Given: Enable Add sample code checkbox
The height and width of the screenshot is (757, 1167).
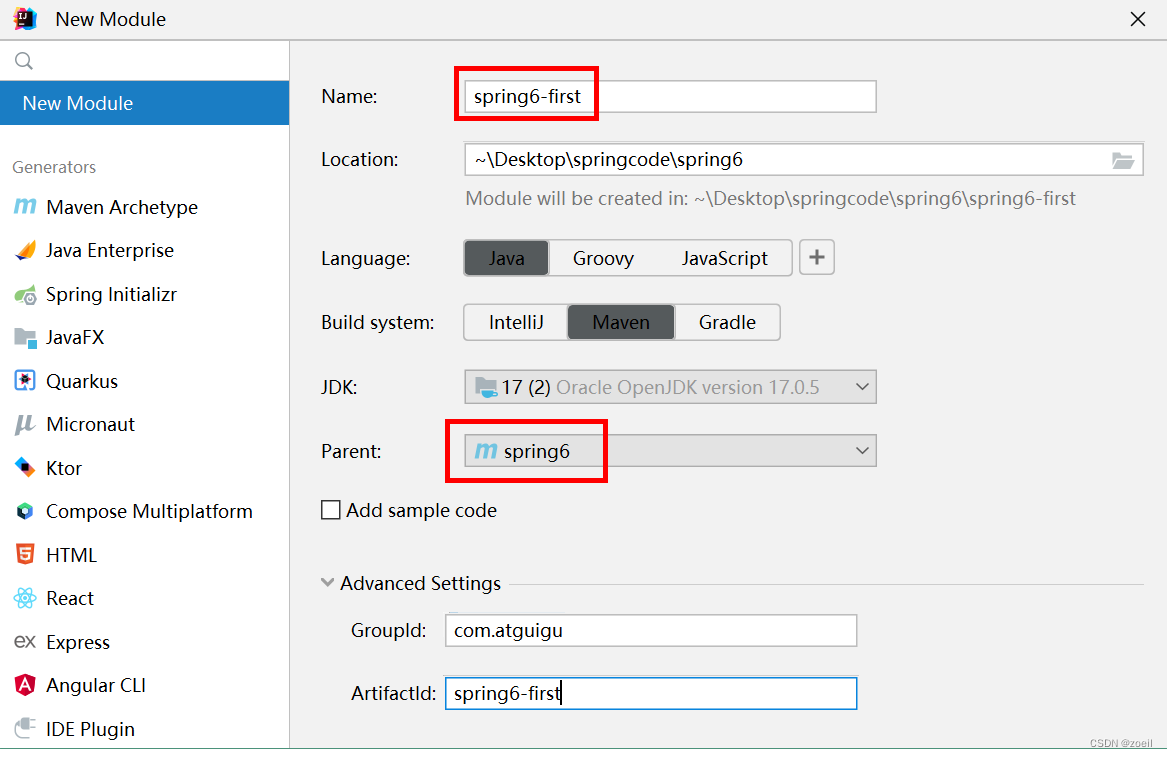Looking at the screenshot, I should coord(330,510).
